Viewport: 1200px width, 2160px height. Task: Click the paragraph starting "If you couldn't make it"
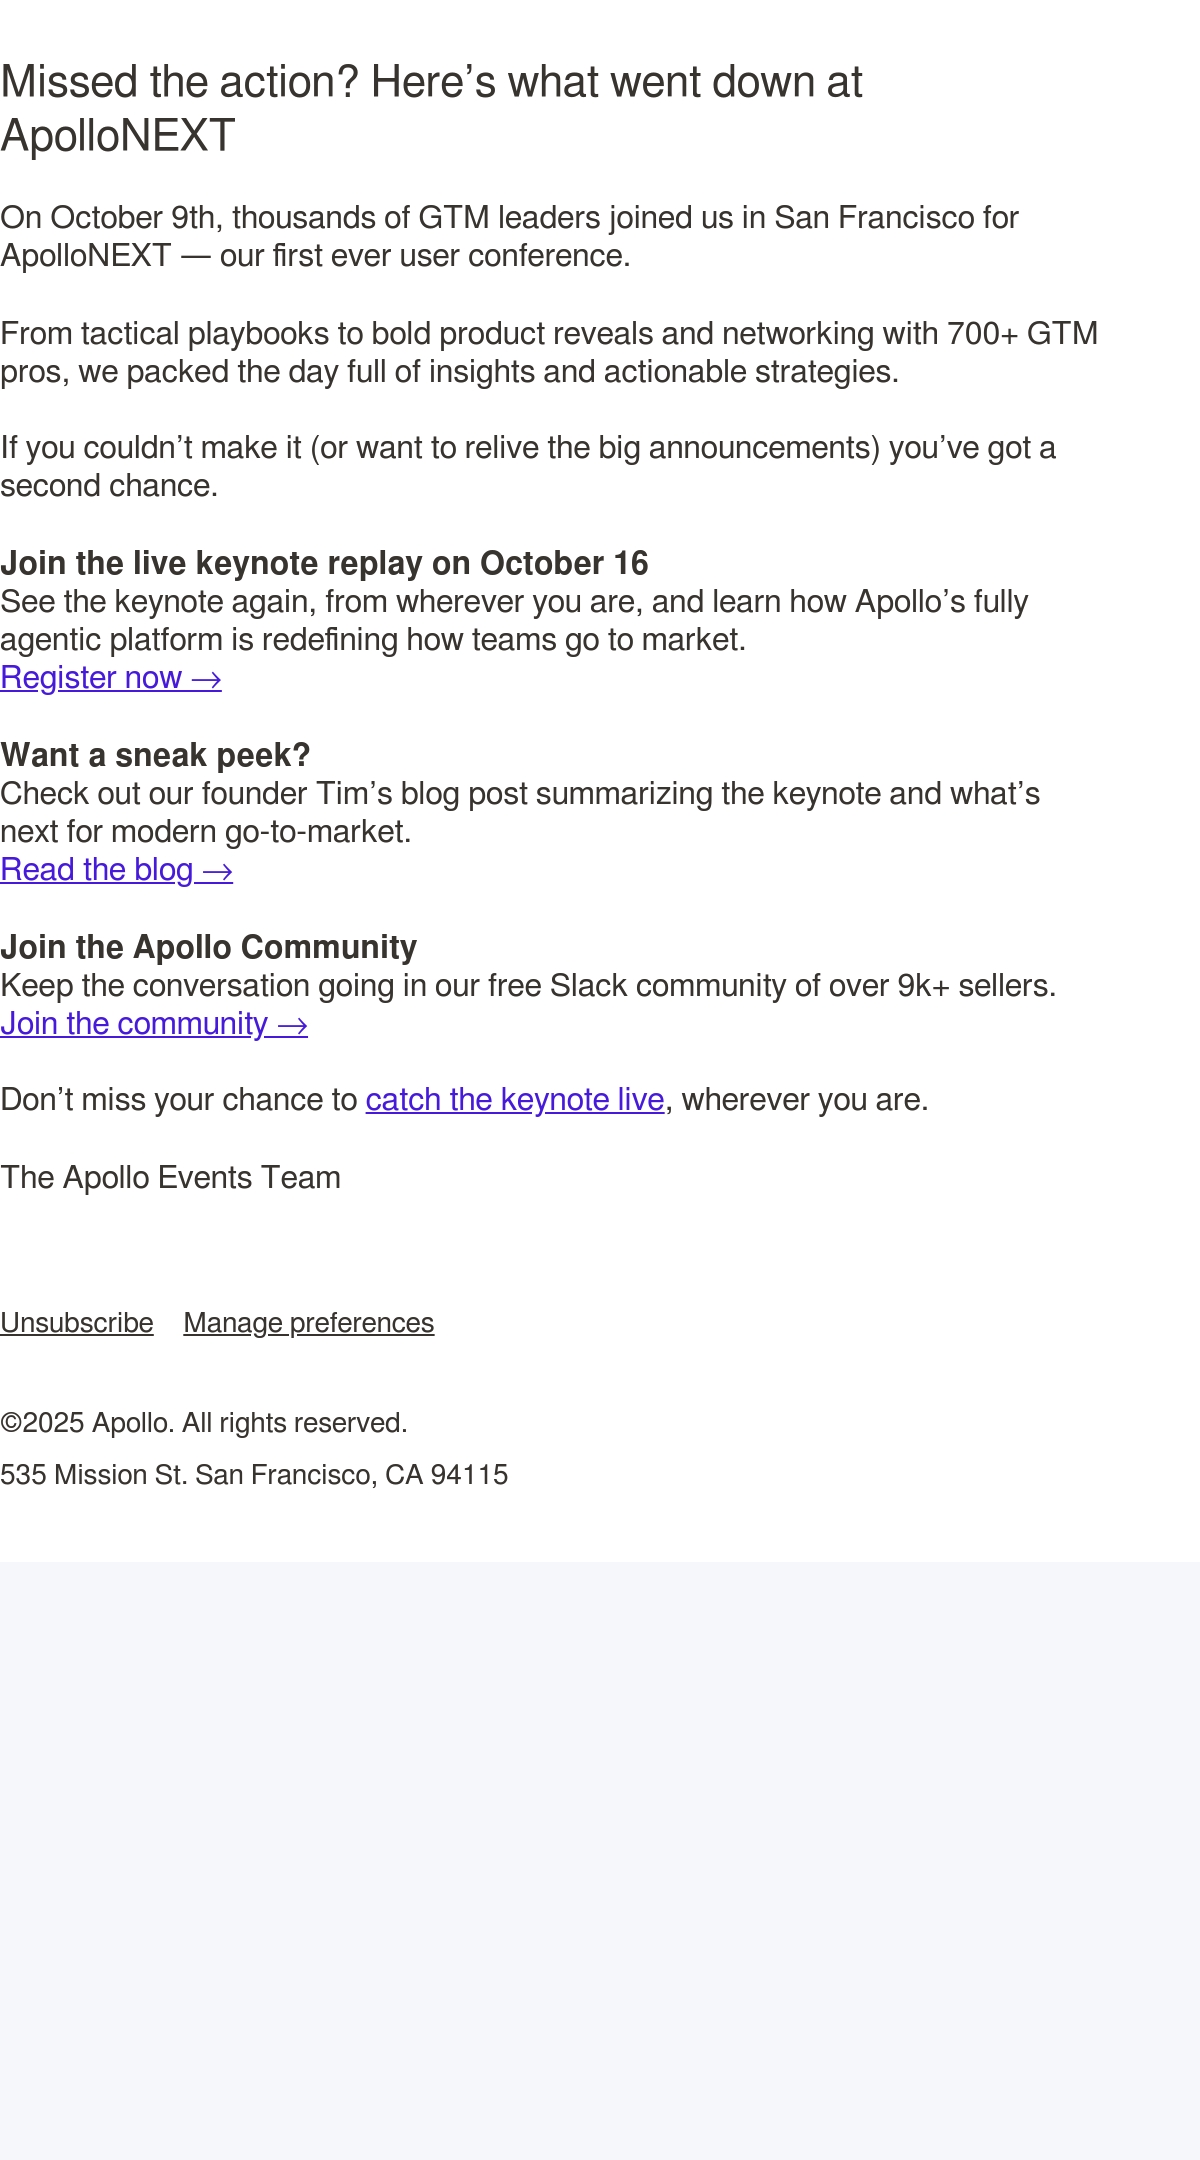pos(528,467)
